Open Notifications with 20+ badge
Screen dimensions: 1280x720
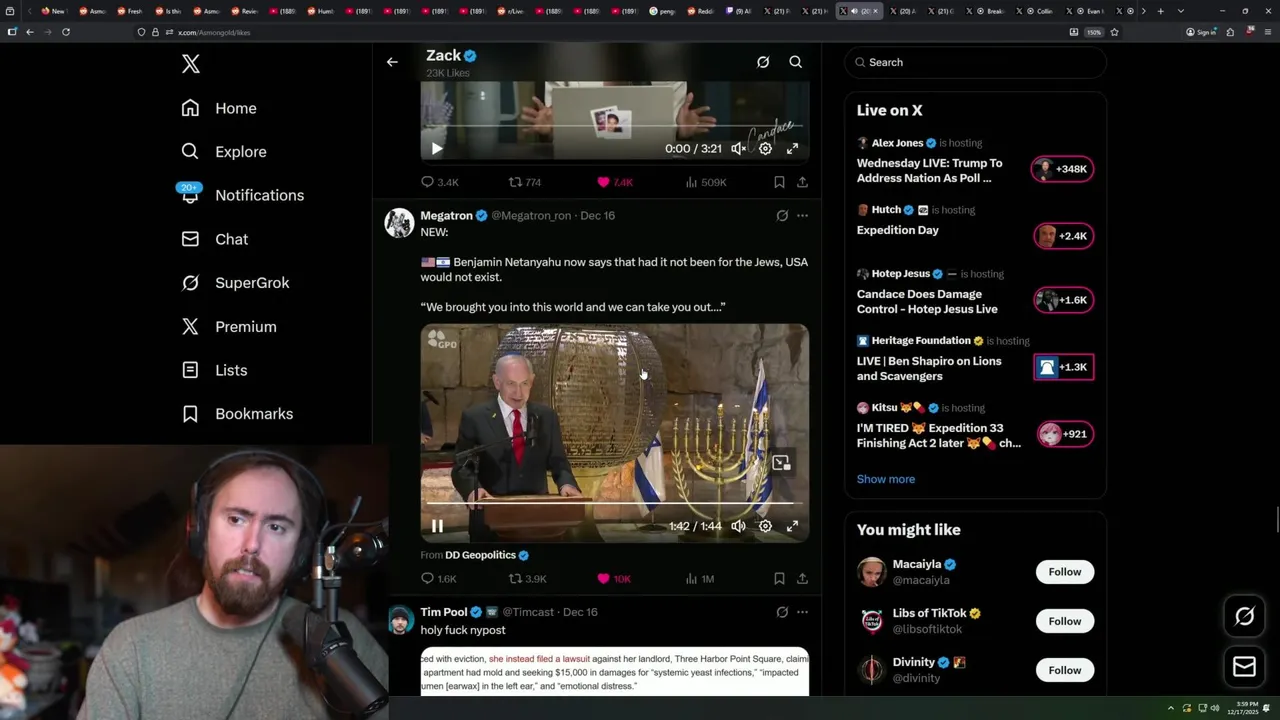[242, 195]
